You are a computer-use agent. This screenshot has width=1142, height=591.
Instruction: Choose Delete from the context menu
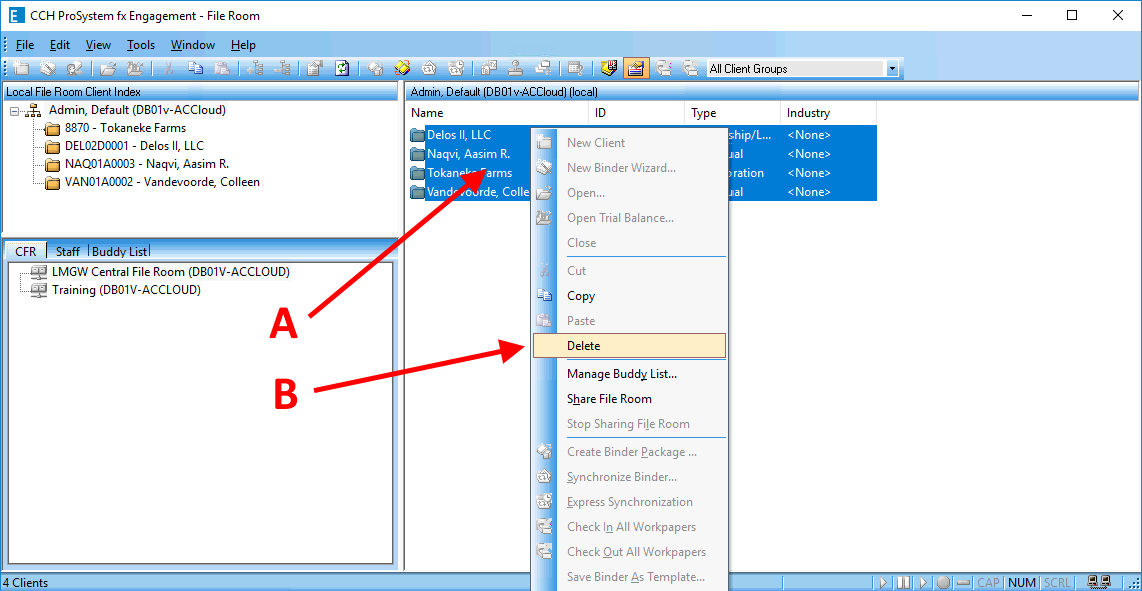(x=629, y=345)
